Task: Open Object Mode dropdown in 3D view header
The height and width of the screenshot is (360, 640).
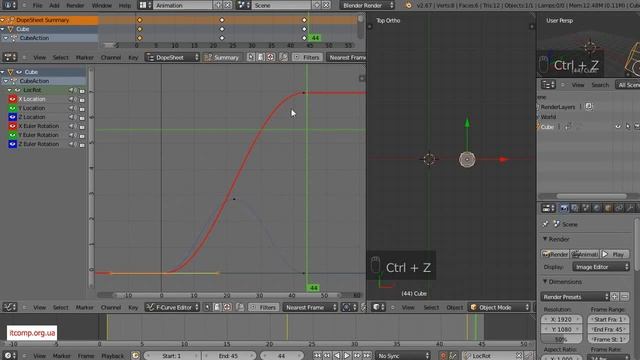Action: 500,307
